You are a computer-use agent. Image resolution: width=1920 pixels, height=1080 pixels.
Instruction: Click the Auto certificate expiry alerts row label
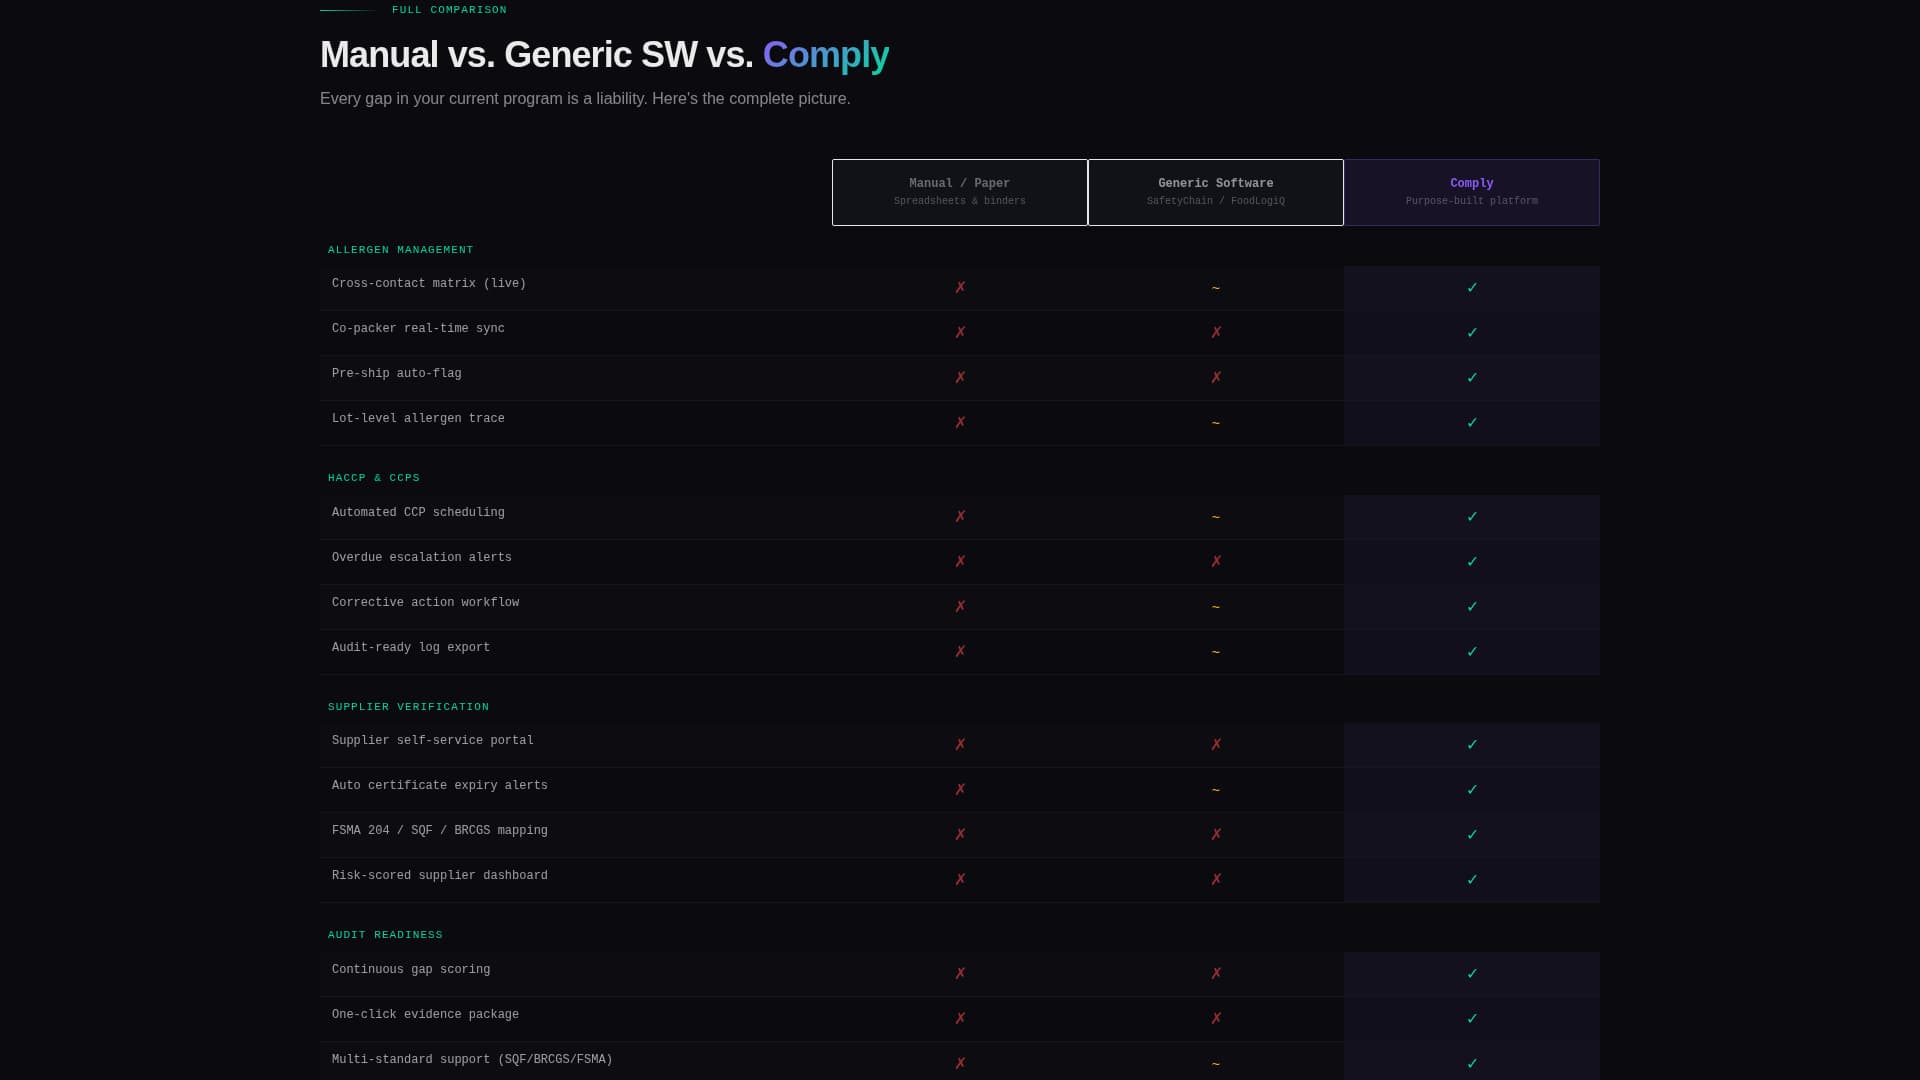click(440, 786)
